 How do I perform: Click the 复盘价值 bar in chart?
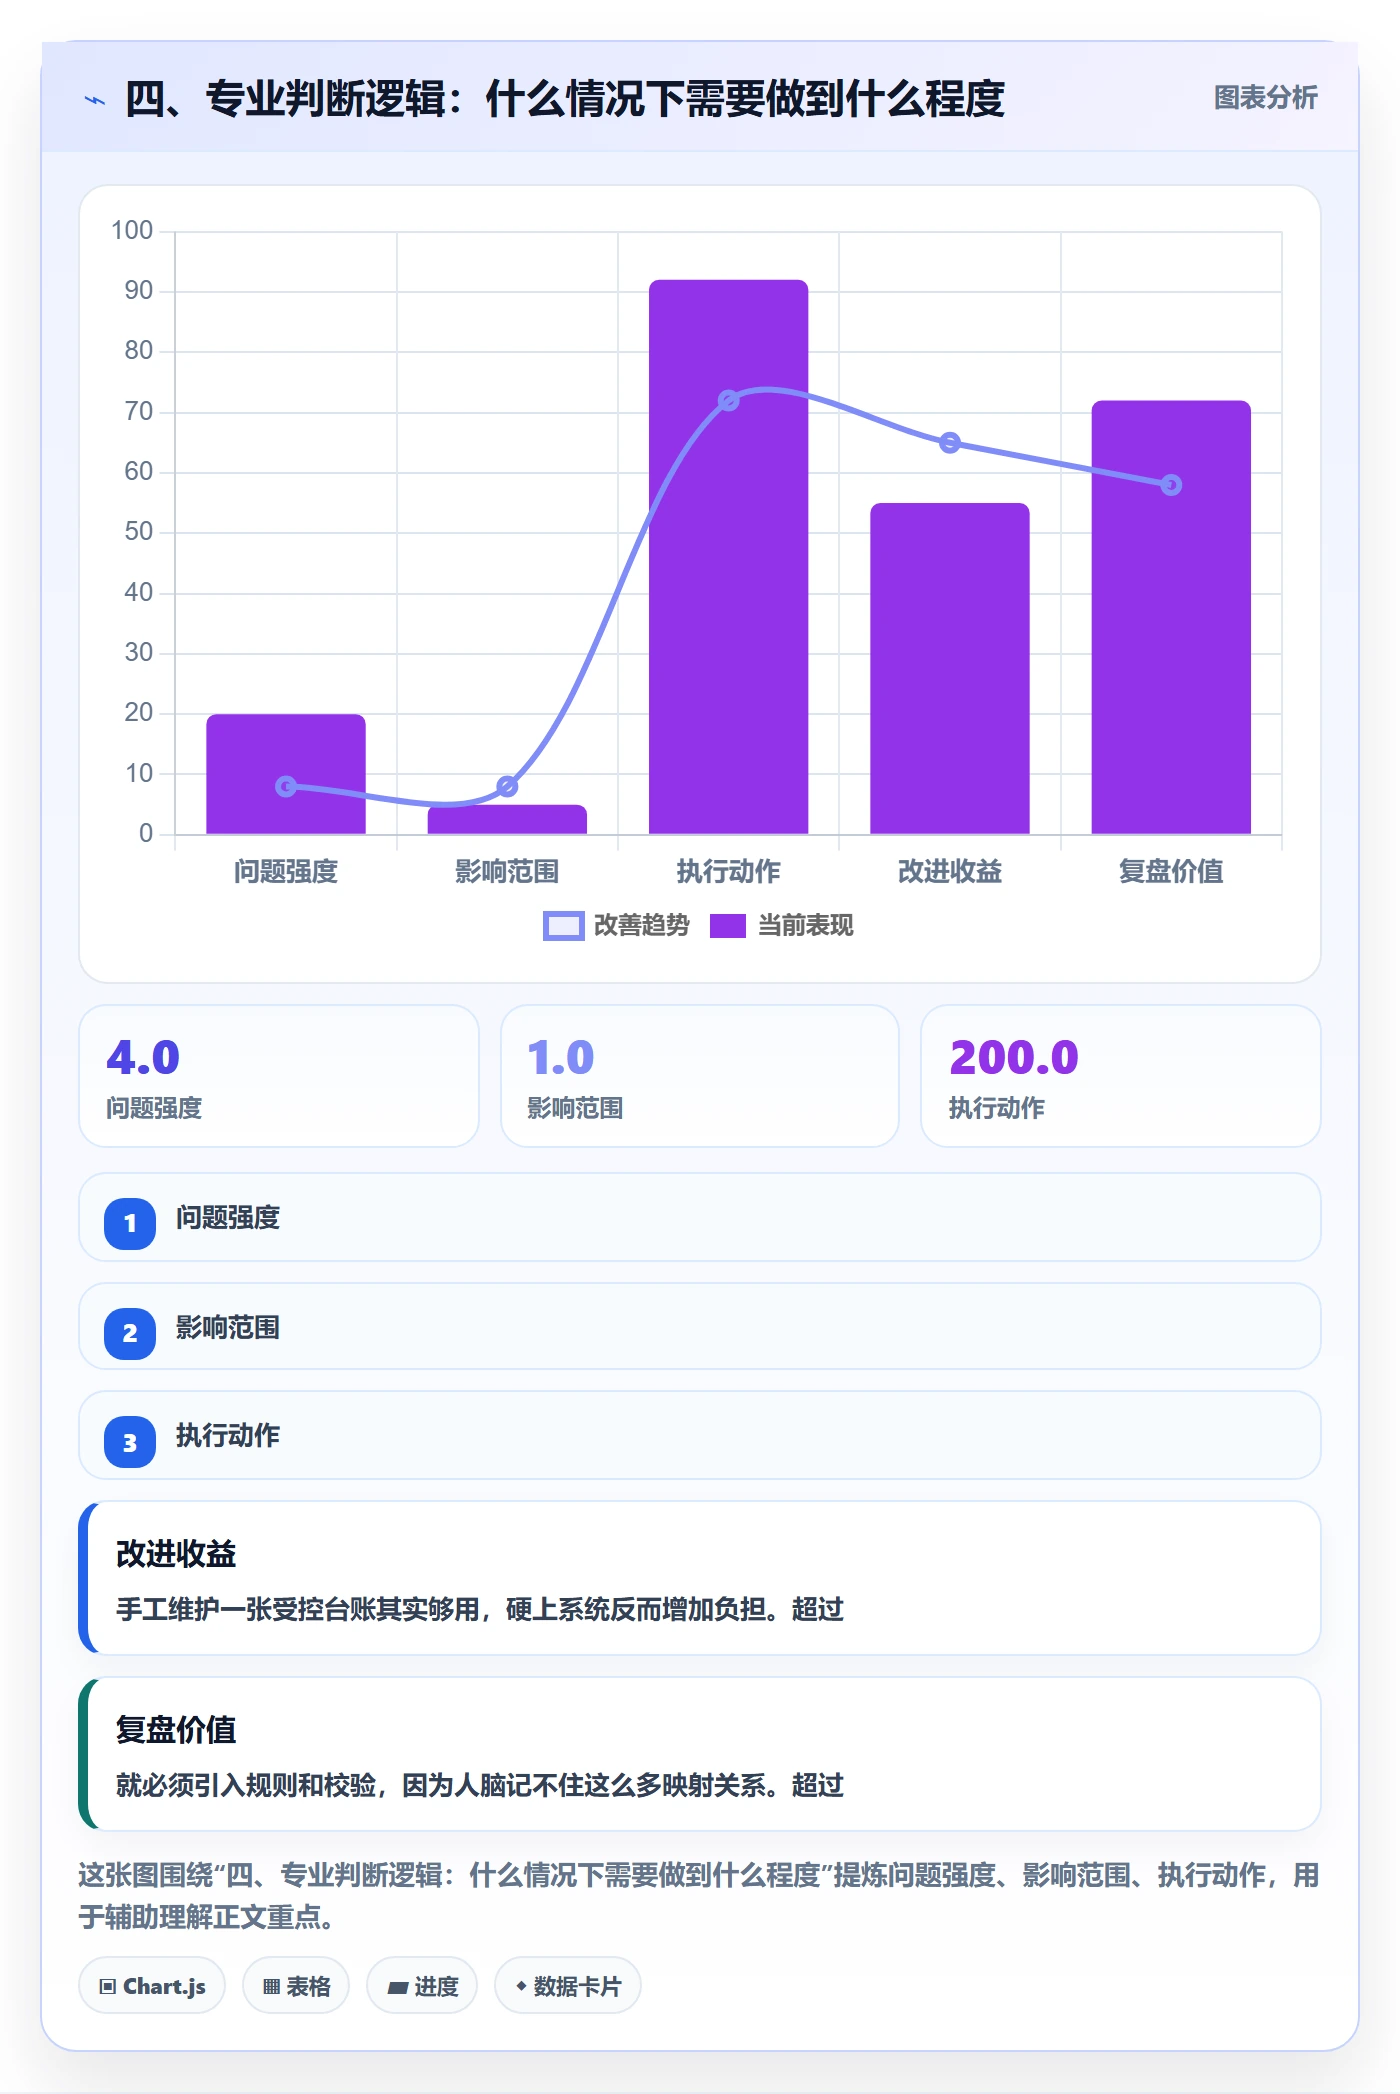coord(1171,617)
